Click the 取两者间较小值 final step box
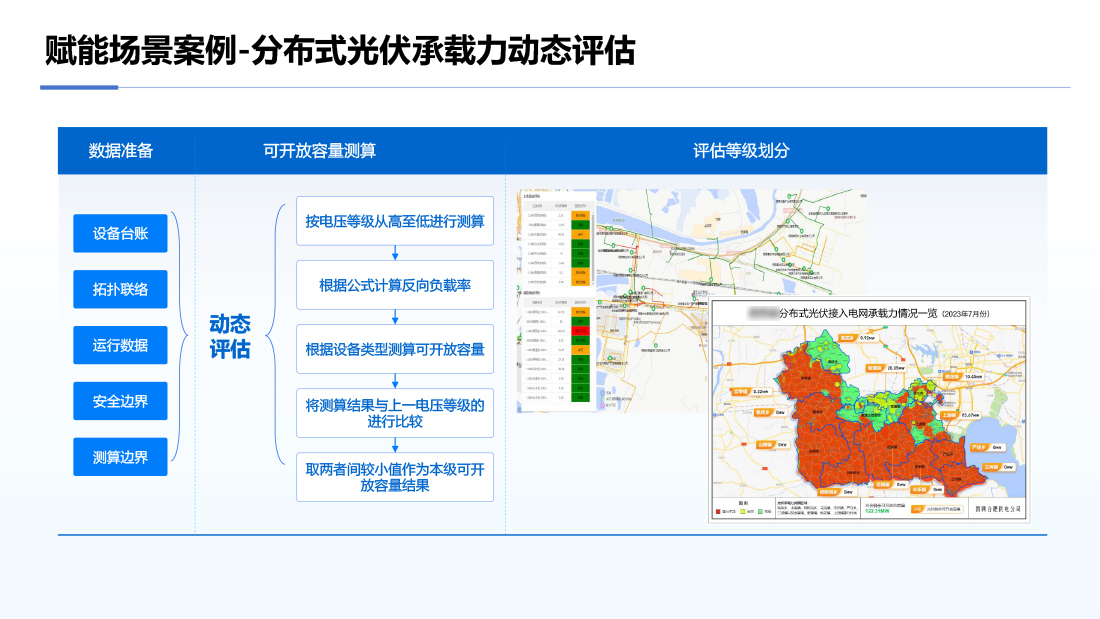Viewport: 1100px width, 619px height. pos(395,477)
